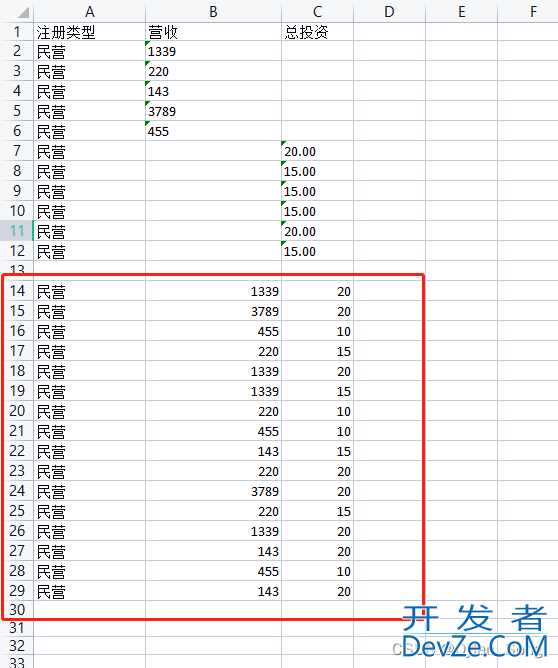Select cell B28 containing 455
Viewport: 558px width, 668px height.
[x=213, y=571]
